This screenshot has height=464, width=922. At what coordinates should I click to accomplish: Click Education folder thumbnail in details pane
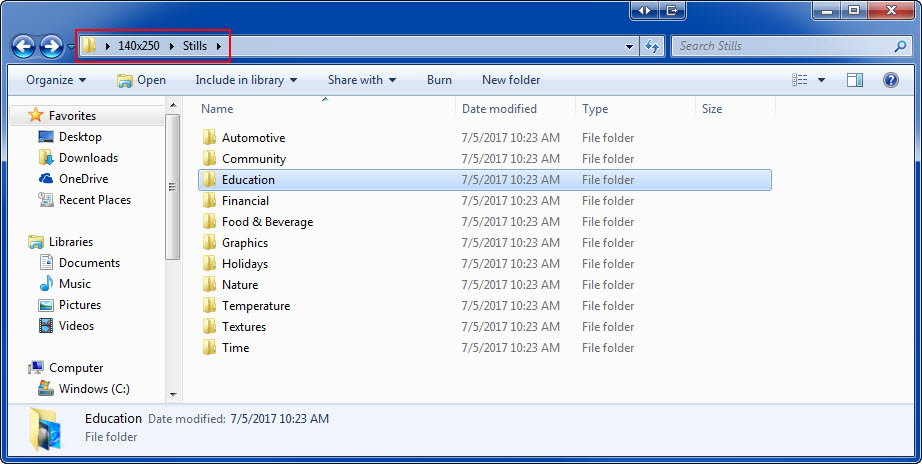(x=45, y=429)
